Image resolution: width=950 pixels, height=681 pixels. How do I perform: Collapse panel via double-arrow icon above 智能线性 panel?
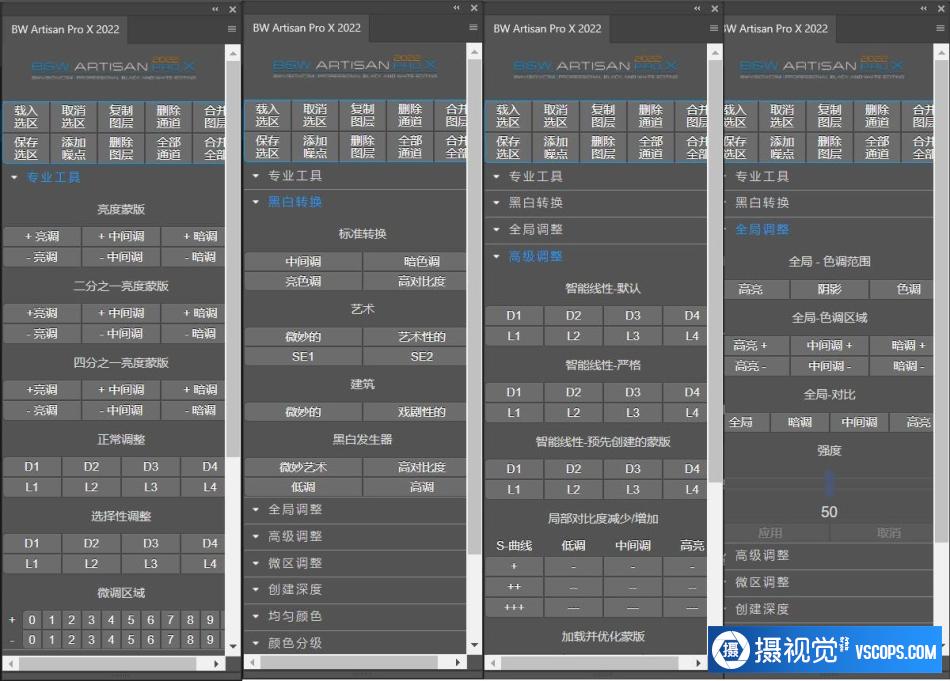click(697, 8)
